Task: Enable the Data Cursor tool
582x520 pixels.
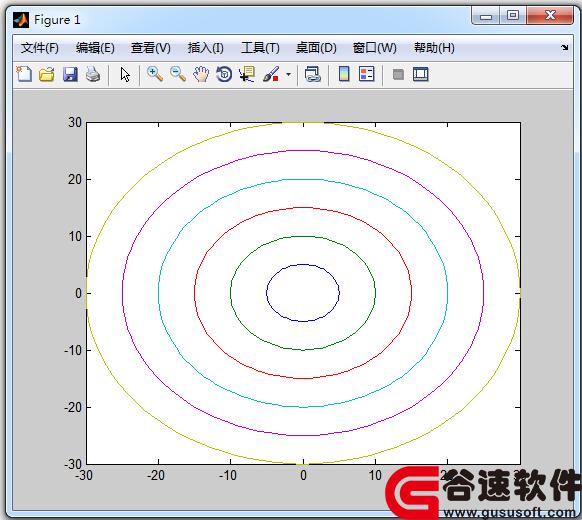Action: point(247,74)
